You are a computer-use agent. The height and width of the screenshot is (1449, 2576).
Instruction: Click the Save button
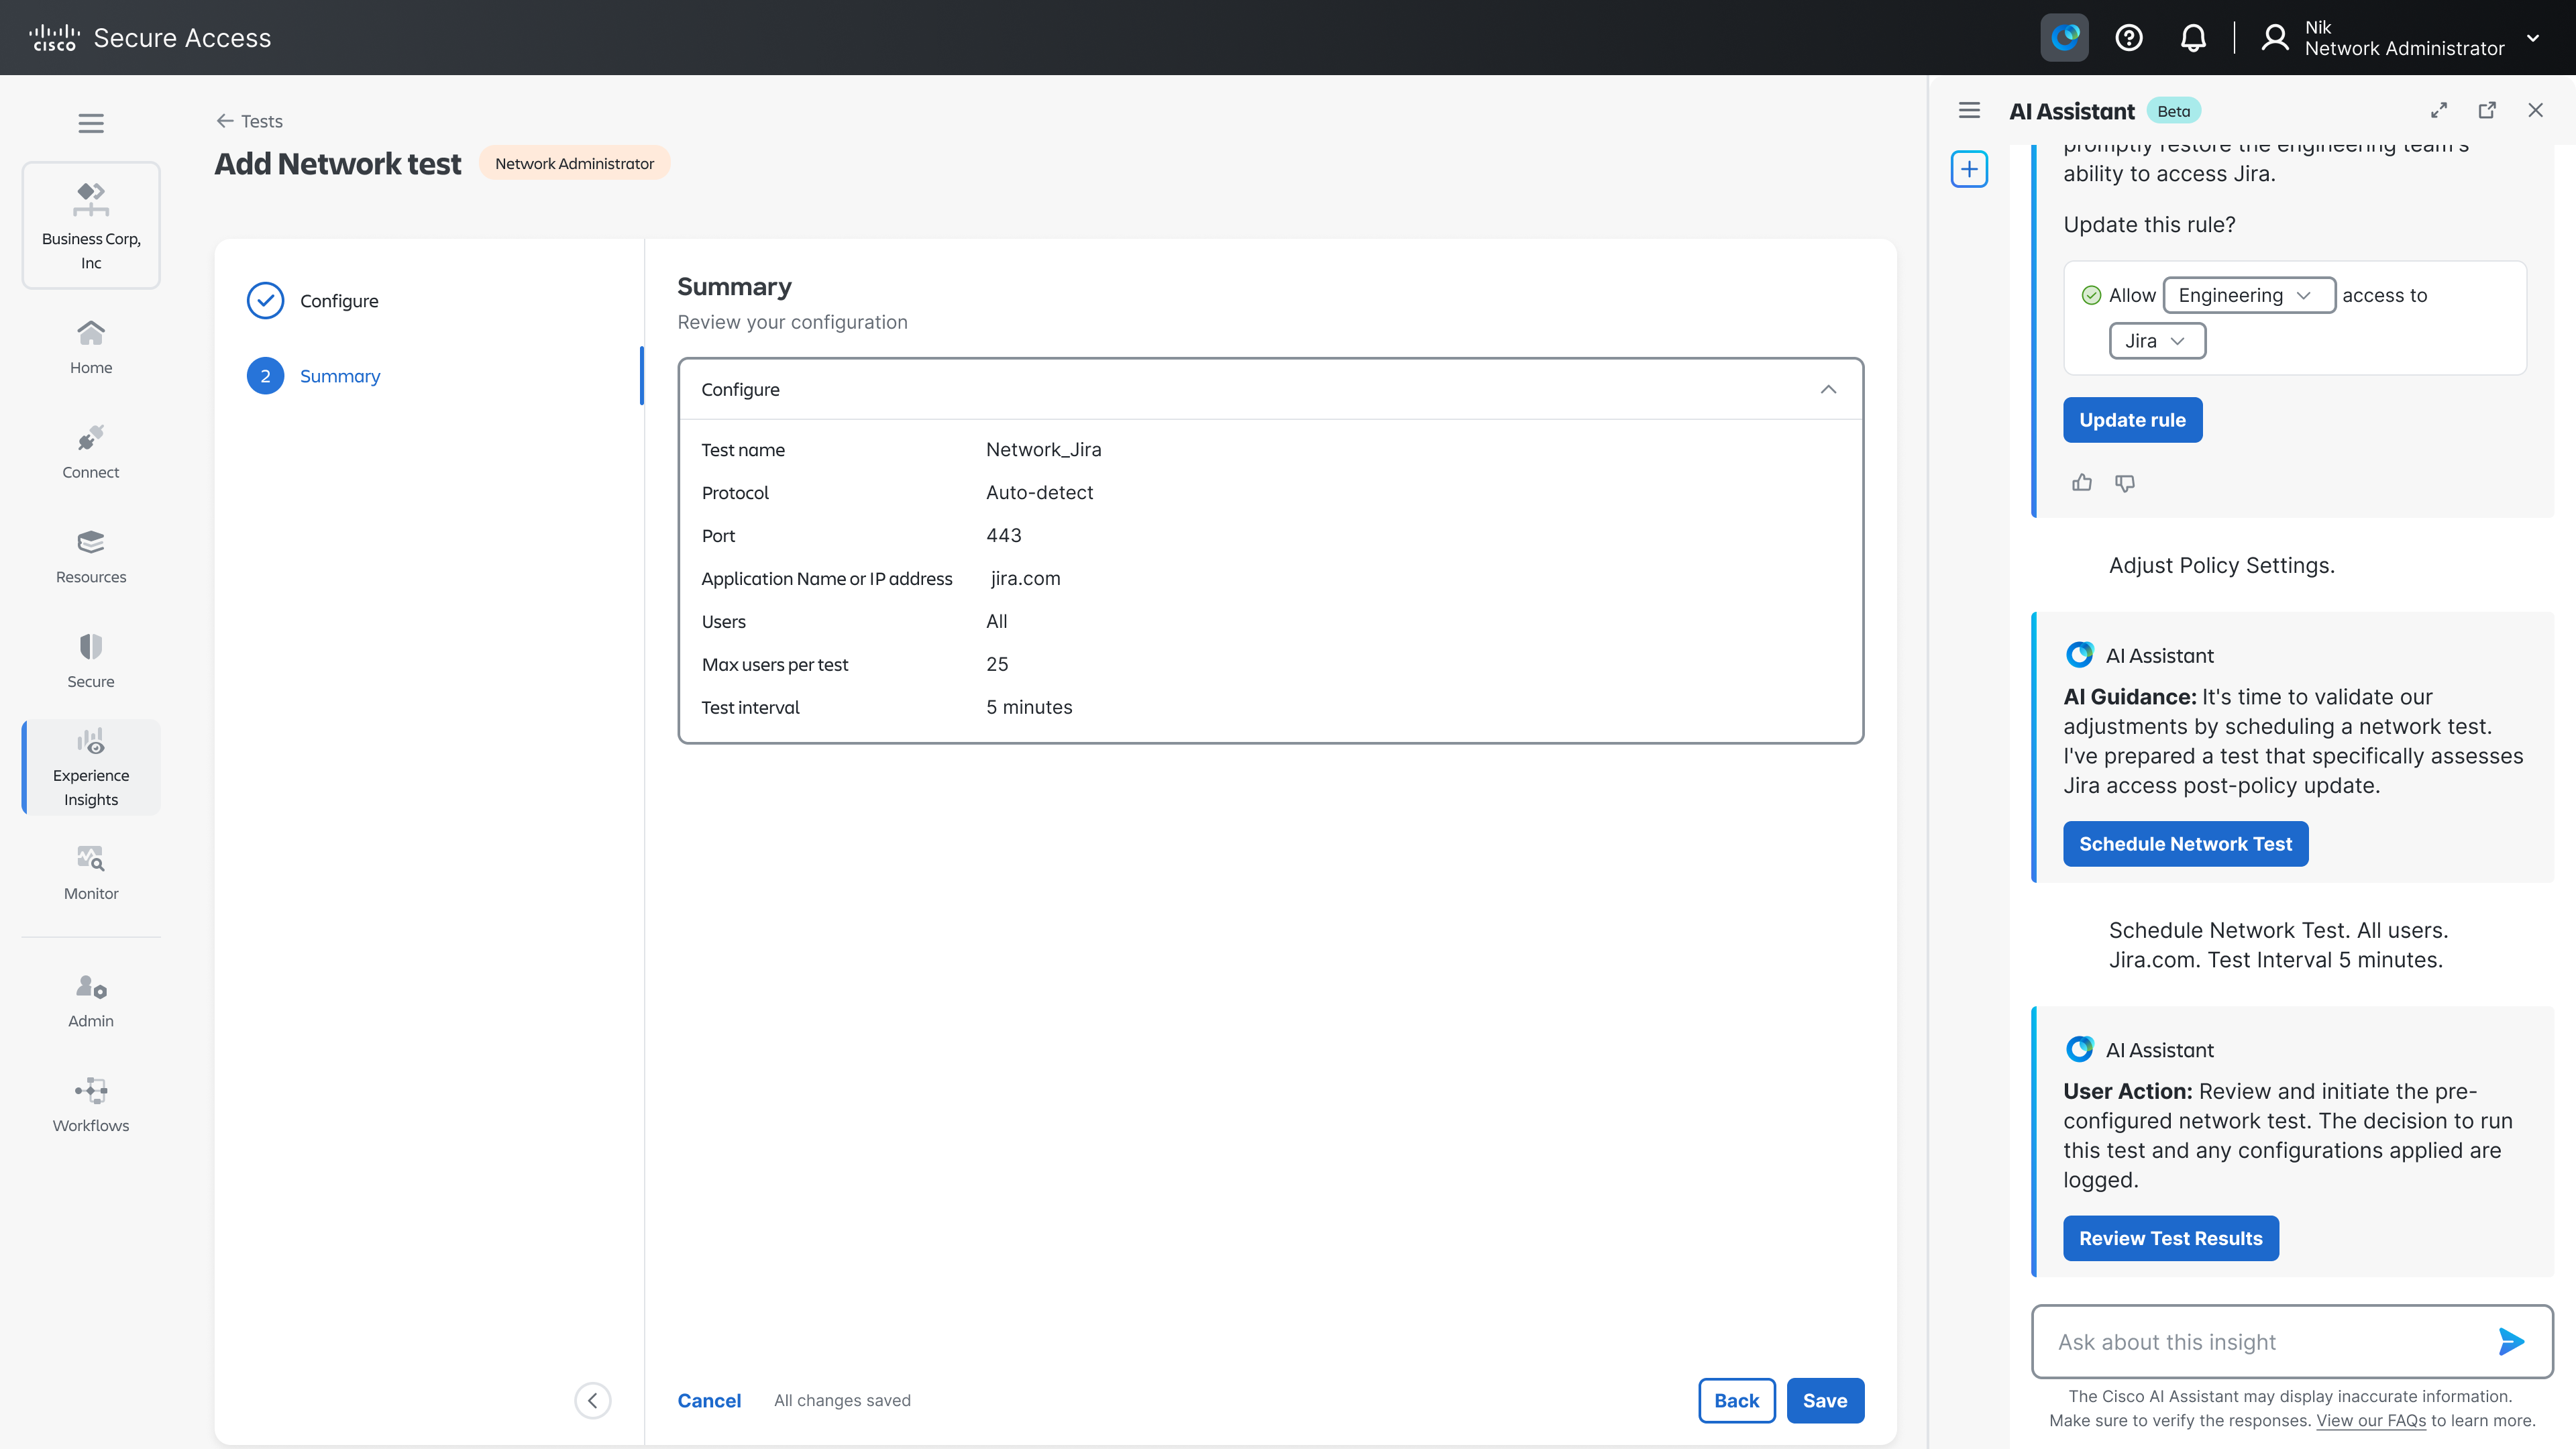(x=1824, y=1400)
